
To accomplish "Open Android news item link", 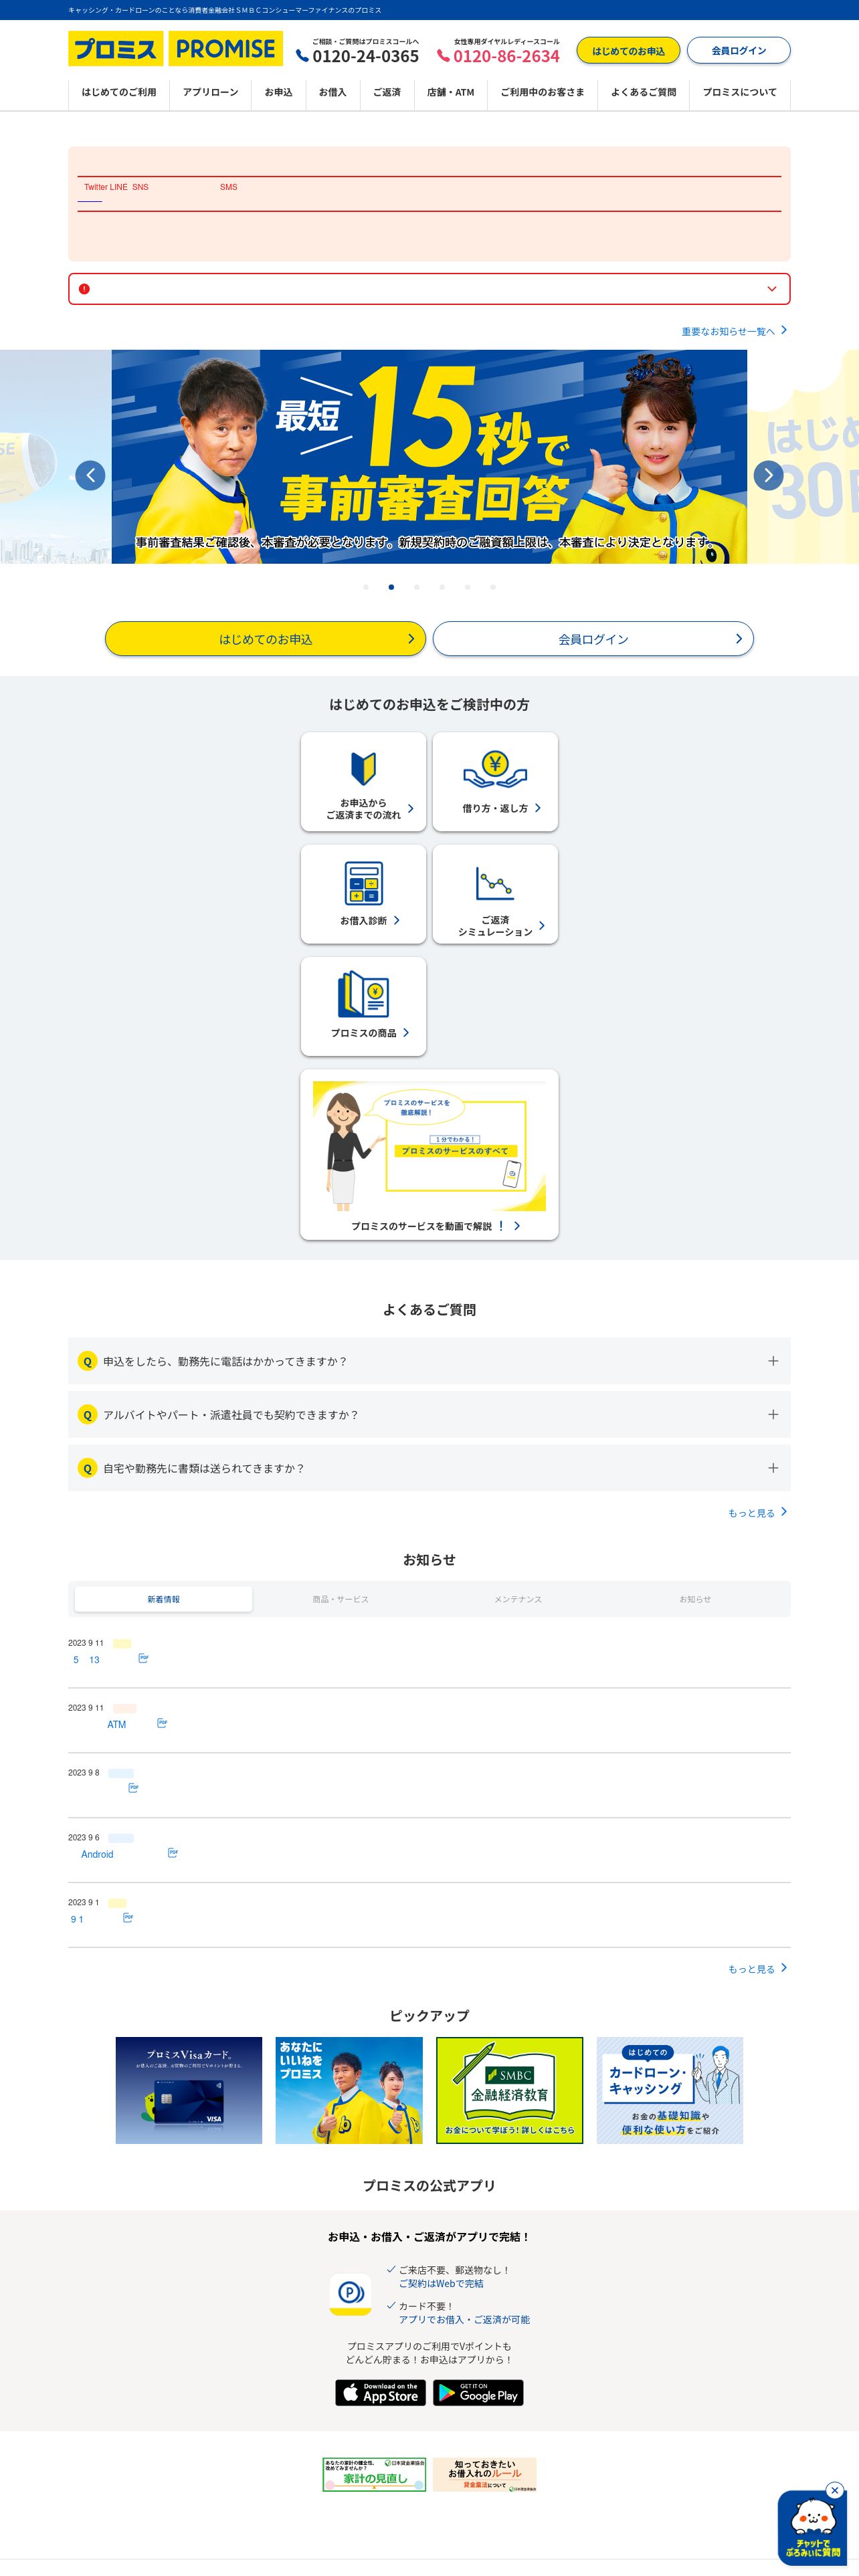I will (x=97, y=1854).
